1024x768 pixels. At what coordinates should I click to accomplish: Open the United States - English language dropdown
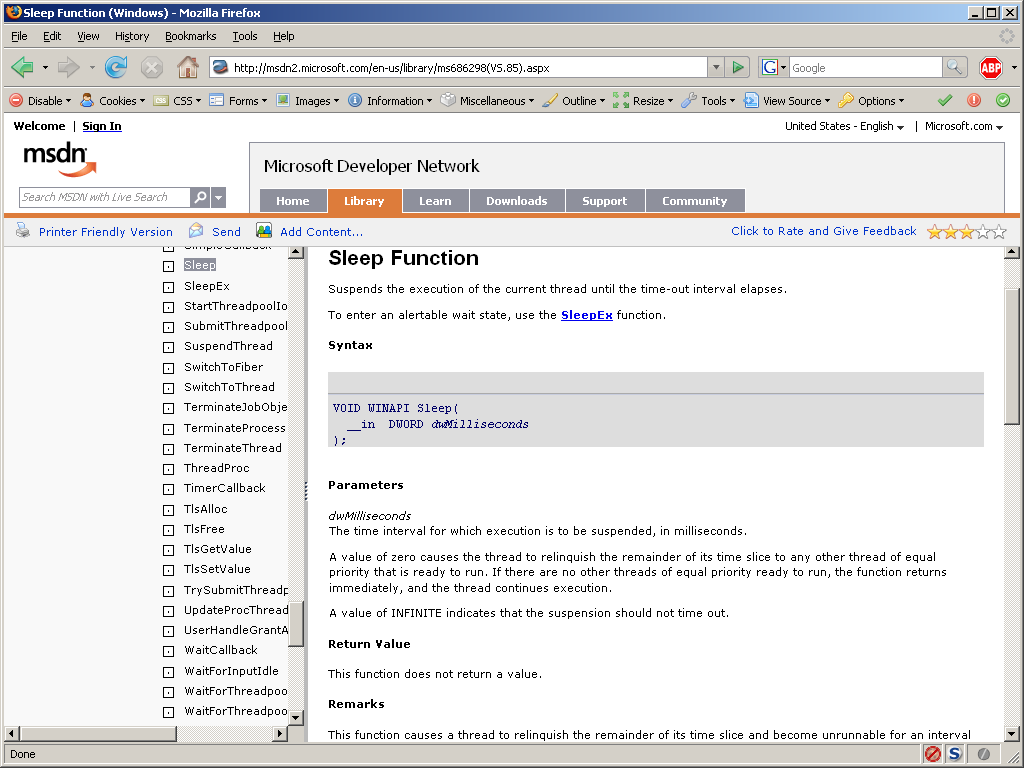click(844, 126)
